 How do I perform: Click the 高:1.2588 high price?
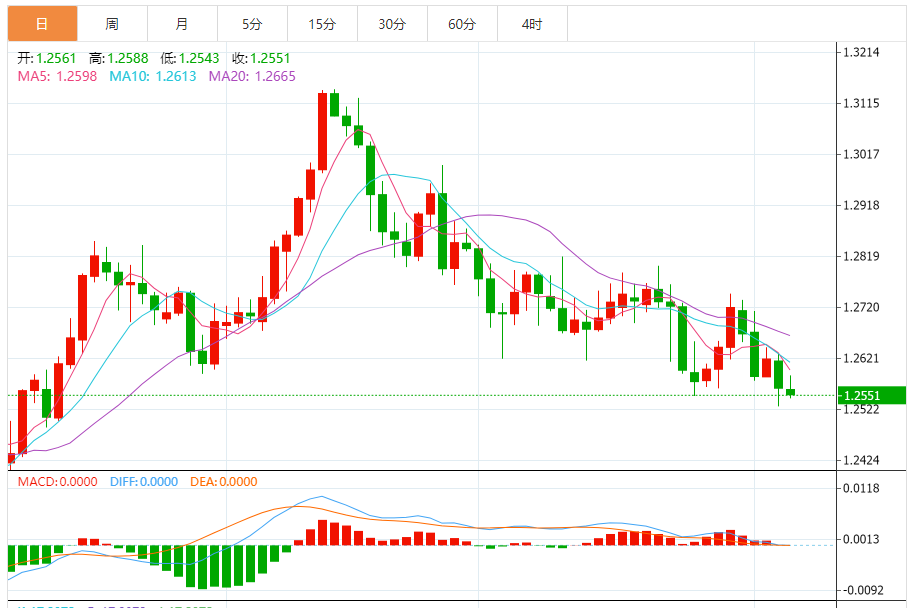pos(119,58)
